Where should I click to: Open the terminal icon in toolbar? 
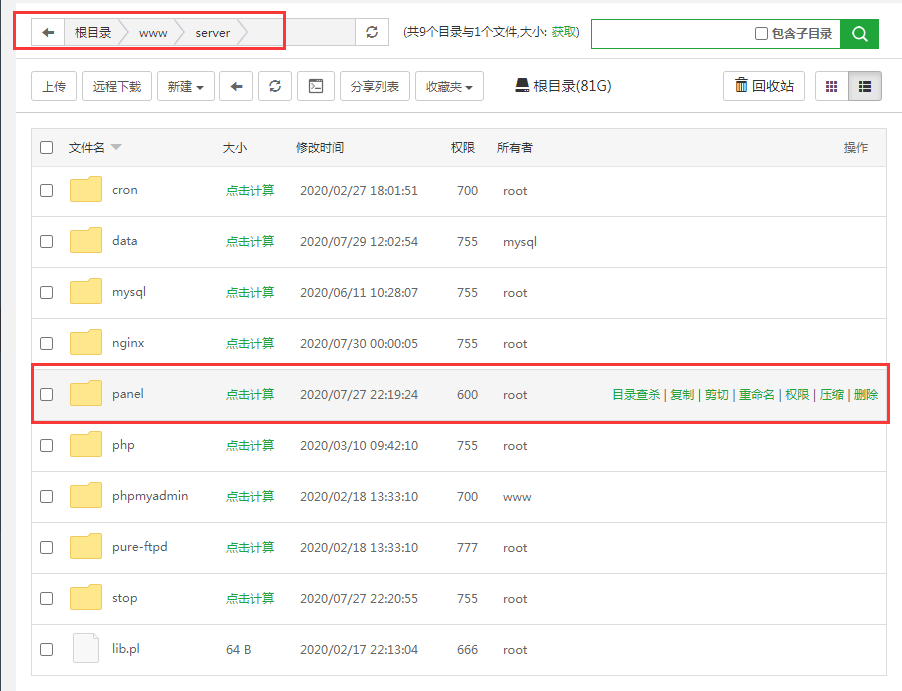316,86
